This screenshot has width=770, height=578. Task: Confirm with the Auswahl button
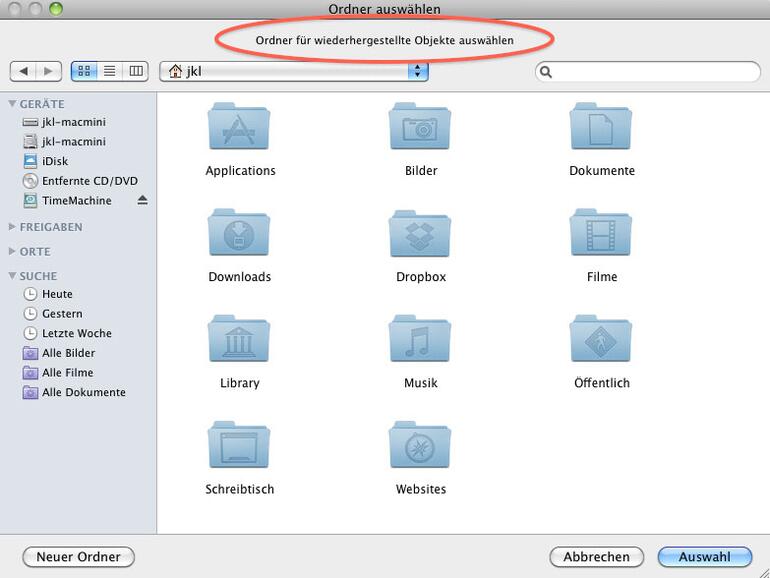[705, 557]
